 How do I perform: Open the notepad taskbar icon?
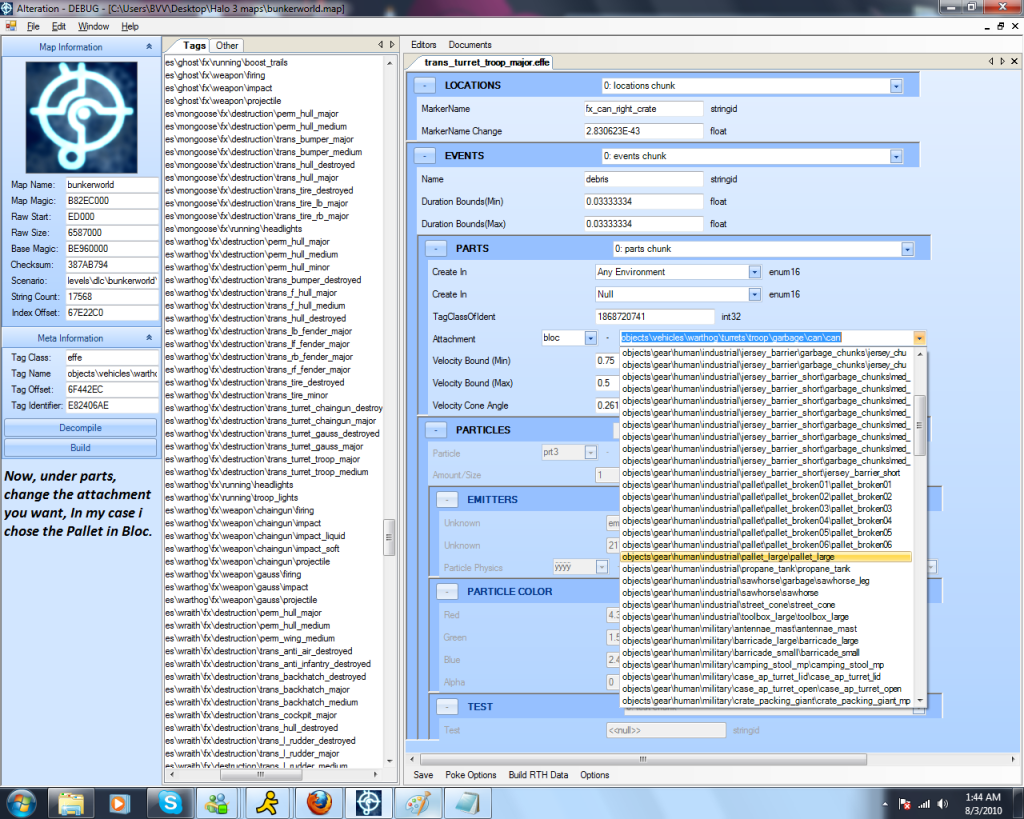click(468, 803)
